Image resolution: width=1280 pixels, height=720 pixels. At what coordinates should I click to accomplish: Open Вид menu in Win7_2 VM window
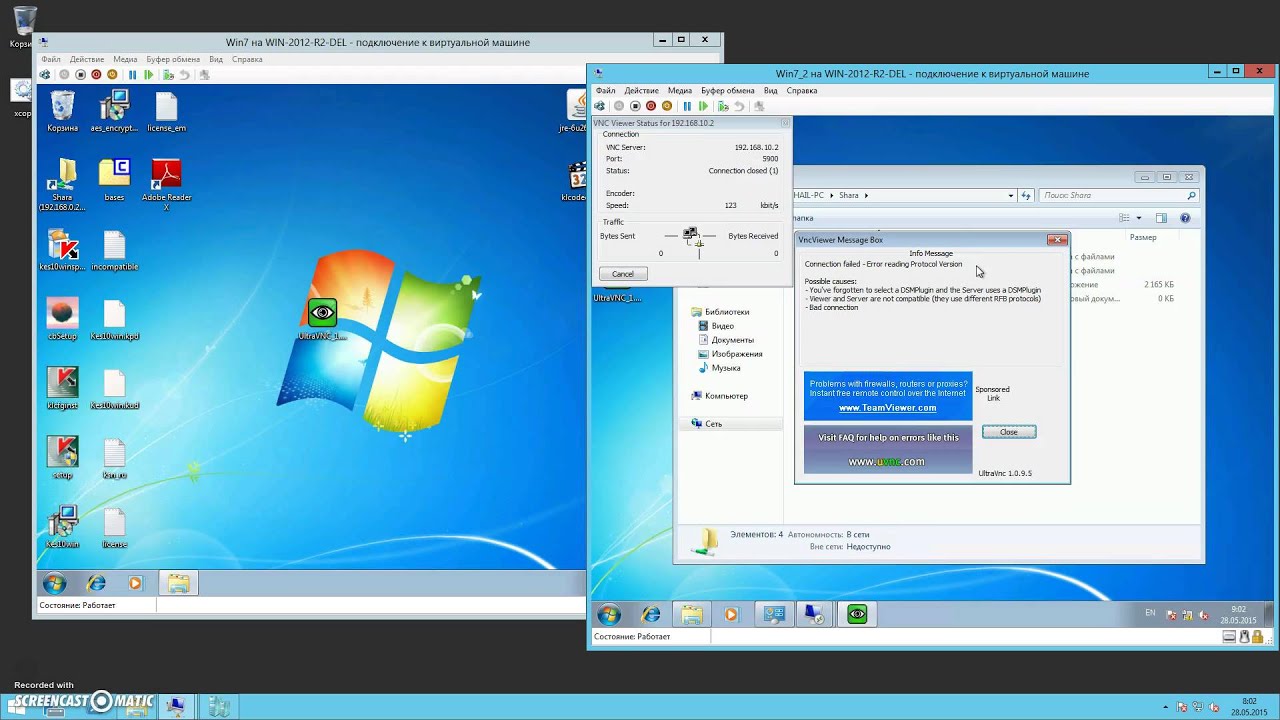coord(770,90)
